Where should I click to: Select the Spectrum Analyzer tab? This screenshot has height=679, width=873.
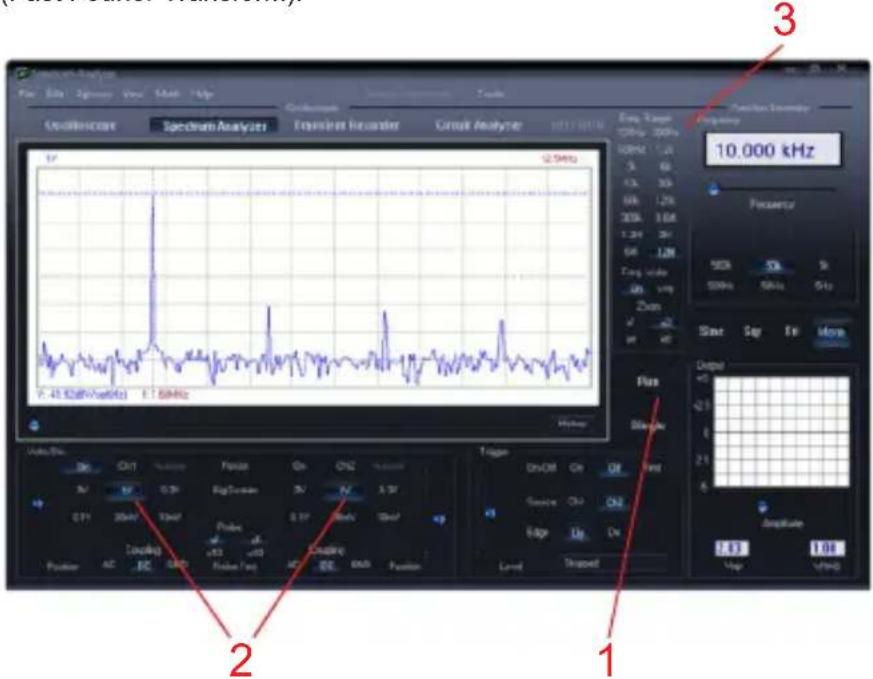(x=214, y=126)
